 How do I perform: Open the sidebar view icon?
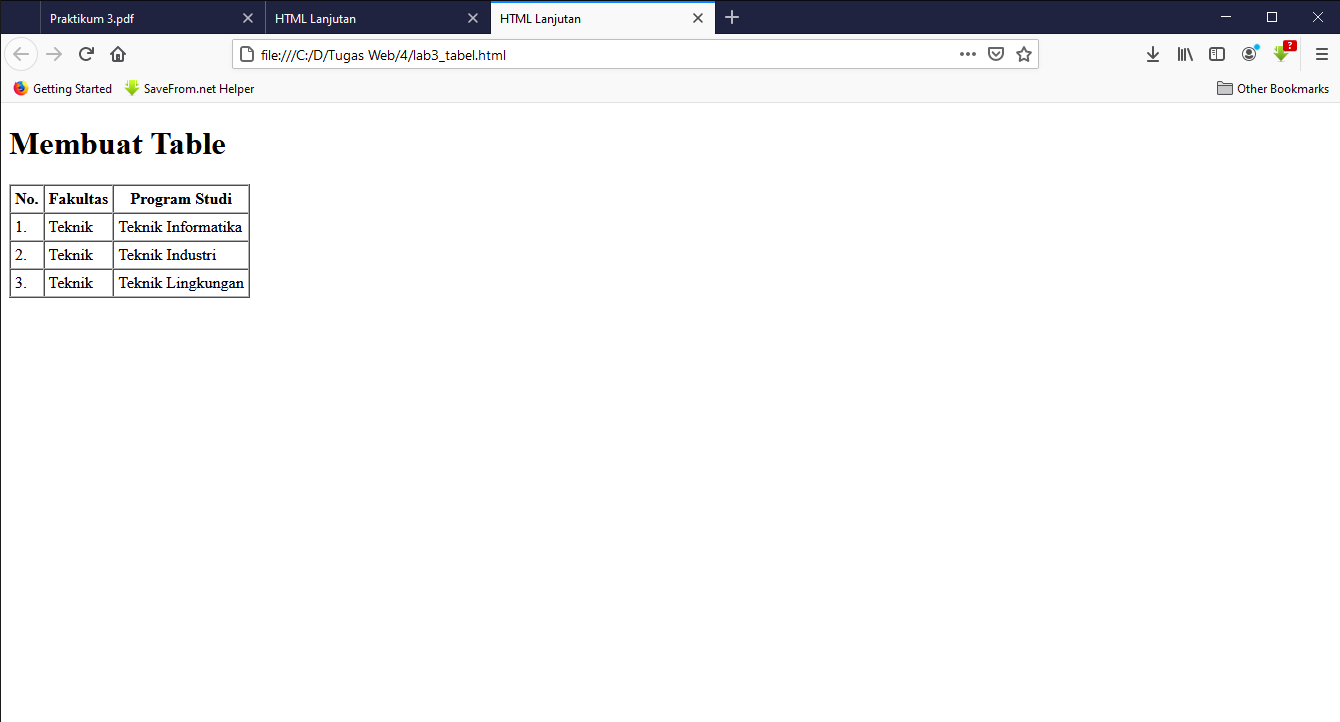click(1216, 54)
